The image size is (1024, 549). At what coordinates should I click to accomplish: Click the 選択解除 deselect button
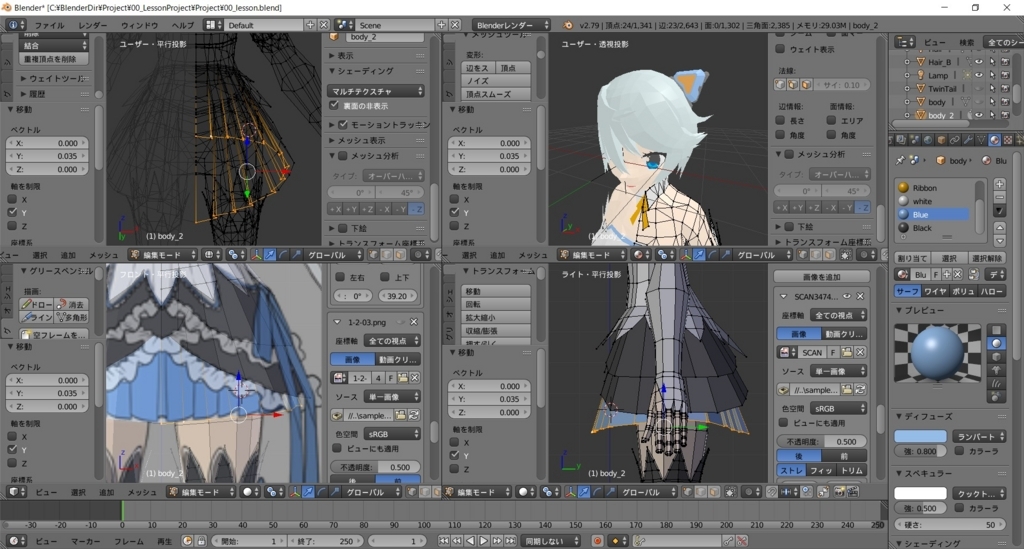(987, 258)
